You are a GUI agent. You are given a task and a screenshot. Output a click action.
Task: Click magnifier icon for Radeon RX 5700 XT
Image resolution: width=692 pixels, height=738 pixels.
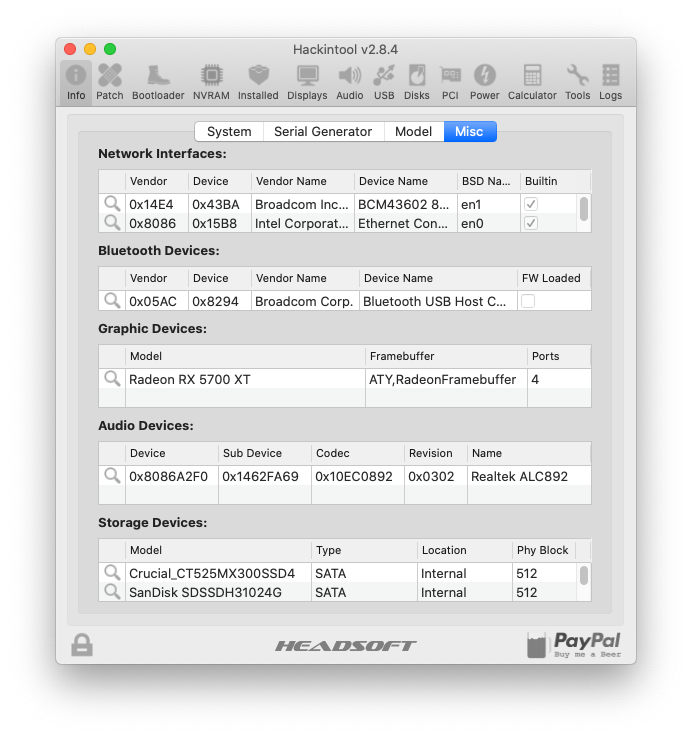click(112, 378)
